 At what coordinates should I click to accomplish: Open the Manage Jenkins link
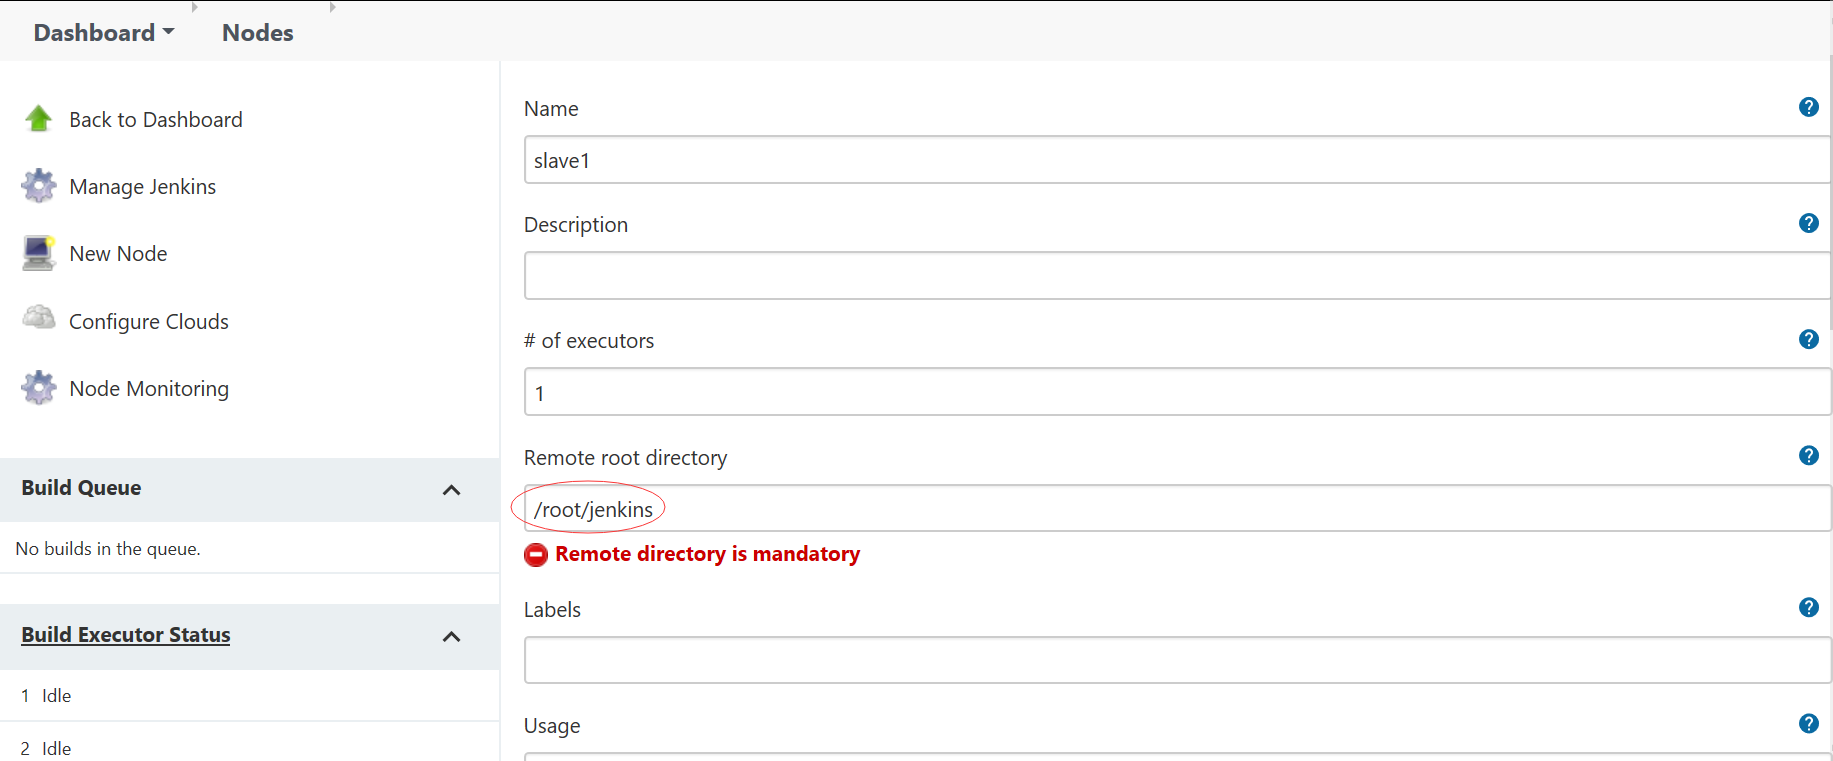click(143, 187)
